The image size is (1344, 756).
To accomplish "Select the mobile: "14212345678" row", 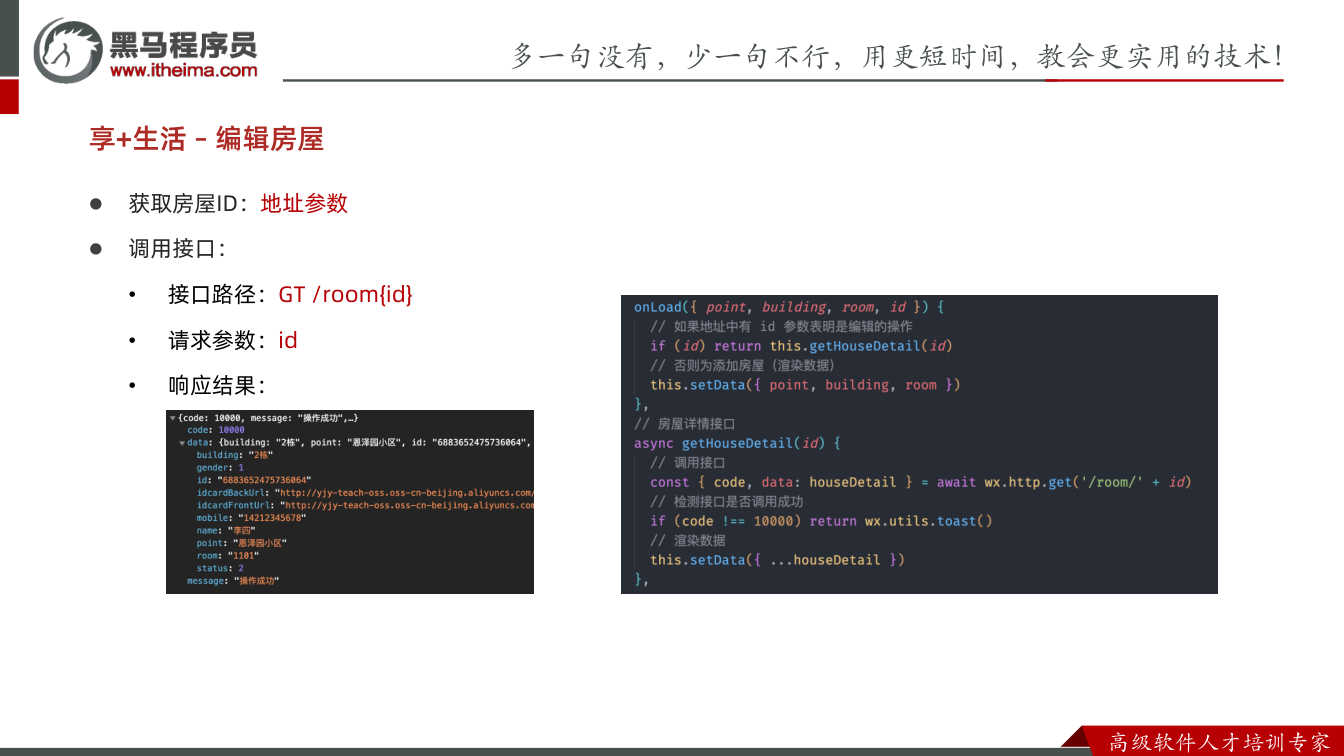I will pos(251,518).
